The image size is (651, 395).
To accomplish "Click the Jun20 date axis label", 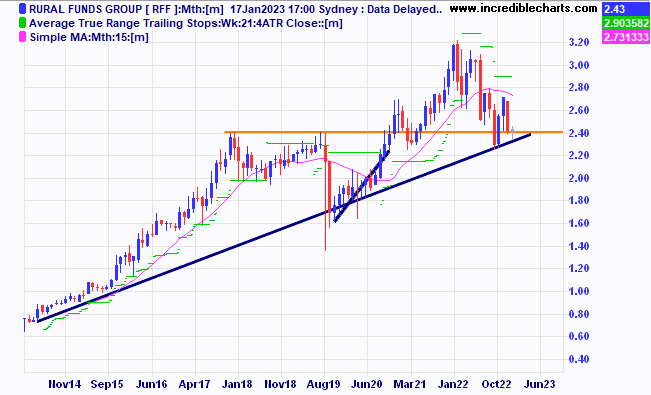I will (x=367, y=384).
